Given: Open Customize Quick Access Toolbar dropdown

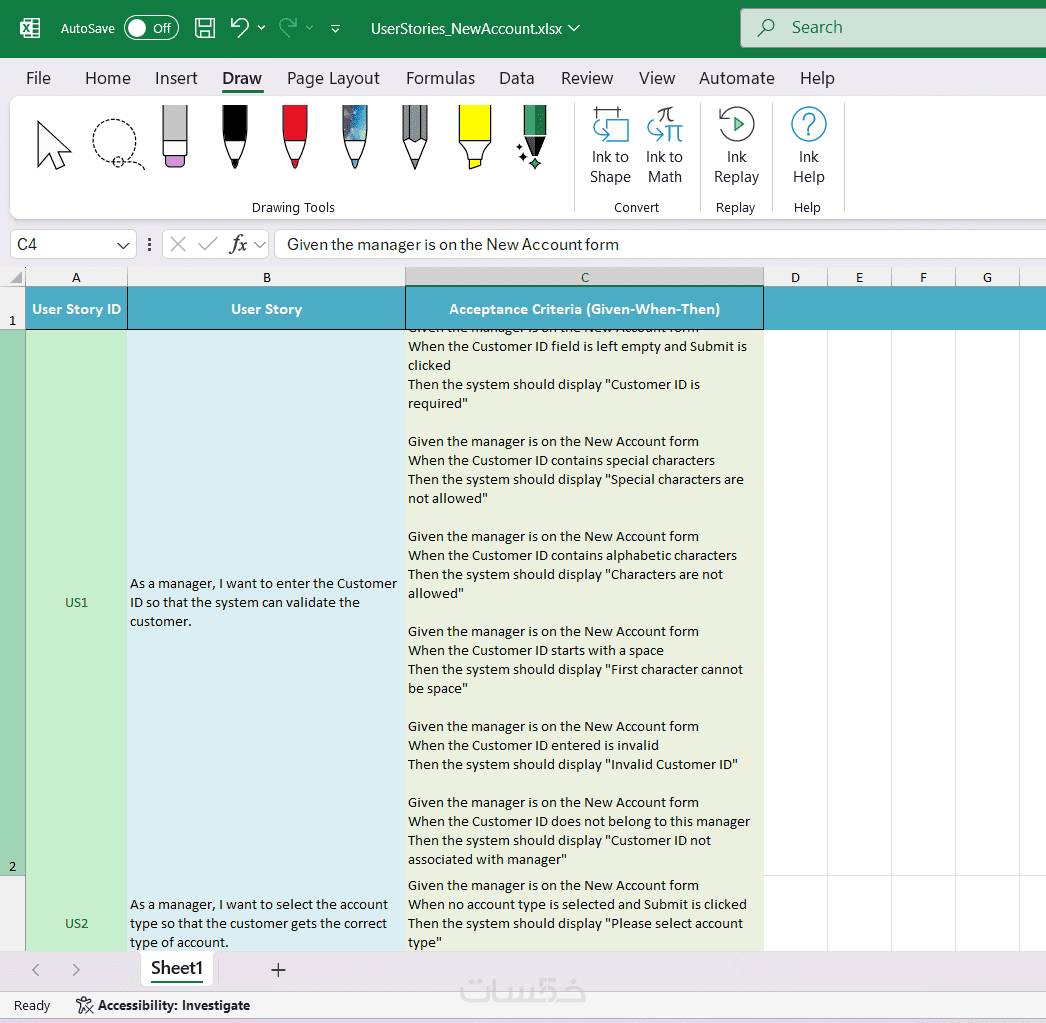Looking at the screenshot, I should (x=335, y=29).
